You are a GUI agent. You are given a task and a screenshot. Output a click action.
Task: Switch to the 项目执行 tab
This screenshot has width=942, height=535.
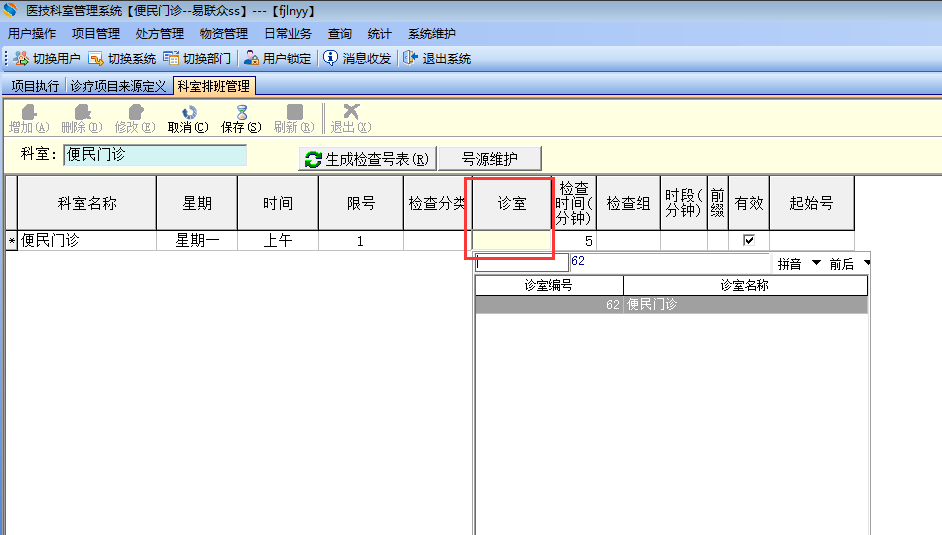coord(35,86)
